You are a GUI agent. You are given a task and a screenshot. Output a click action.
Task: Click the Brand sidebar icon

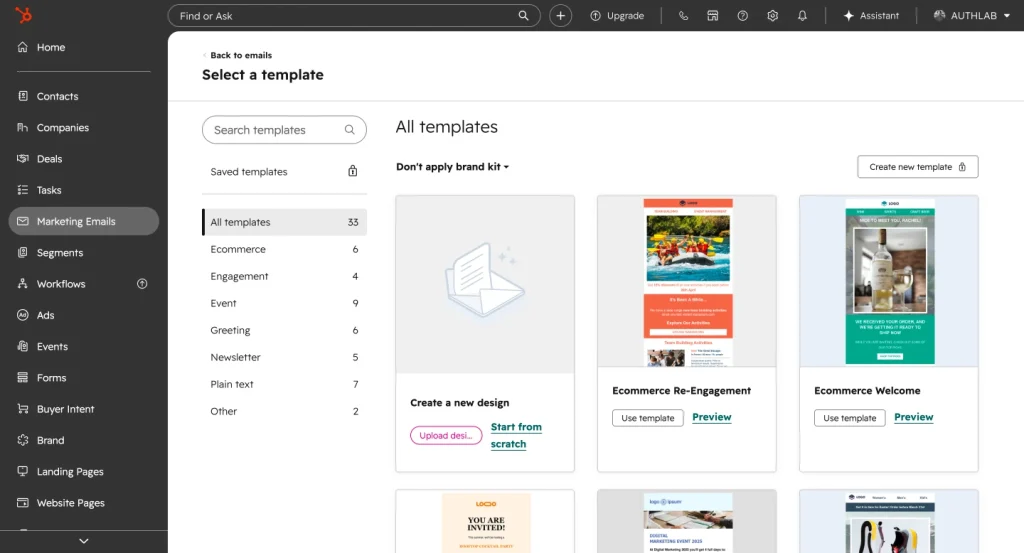(23, 440)
